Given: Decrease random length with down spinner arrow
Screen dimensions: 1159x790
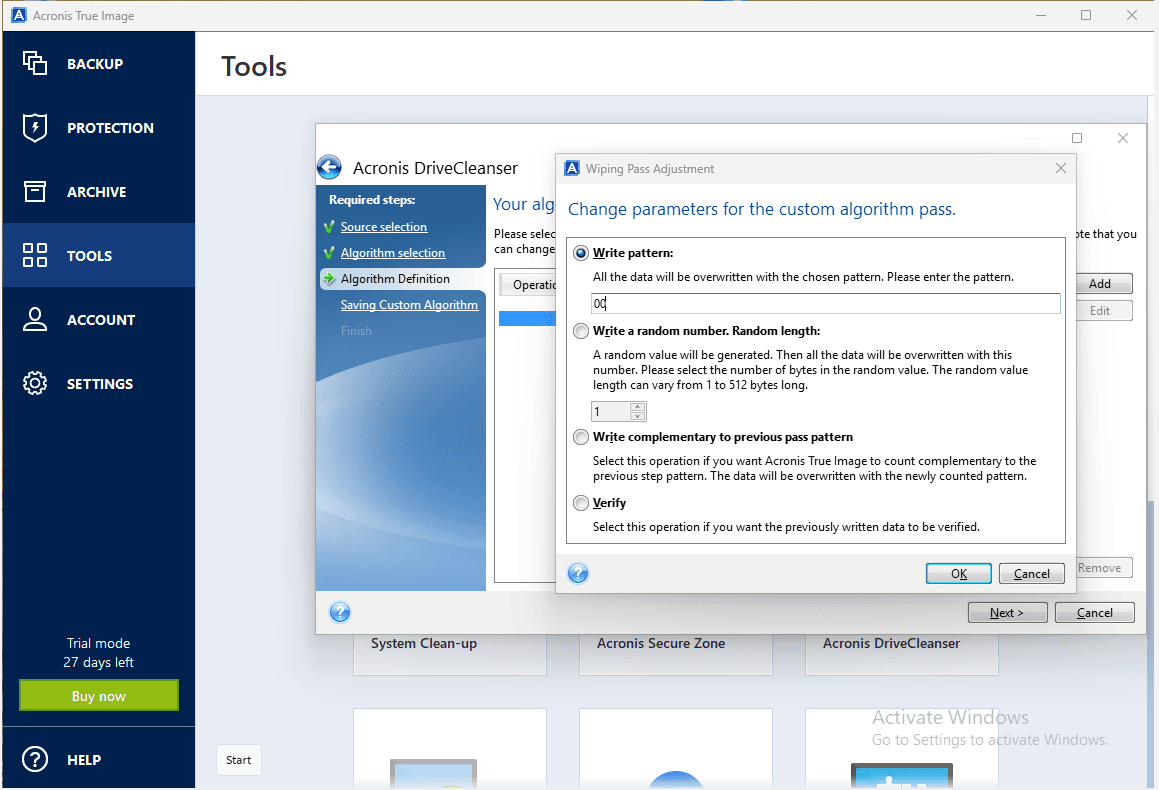Looking at the screenshot, I should [637, 416].
